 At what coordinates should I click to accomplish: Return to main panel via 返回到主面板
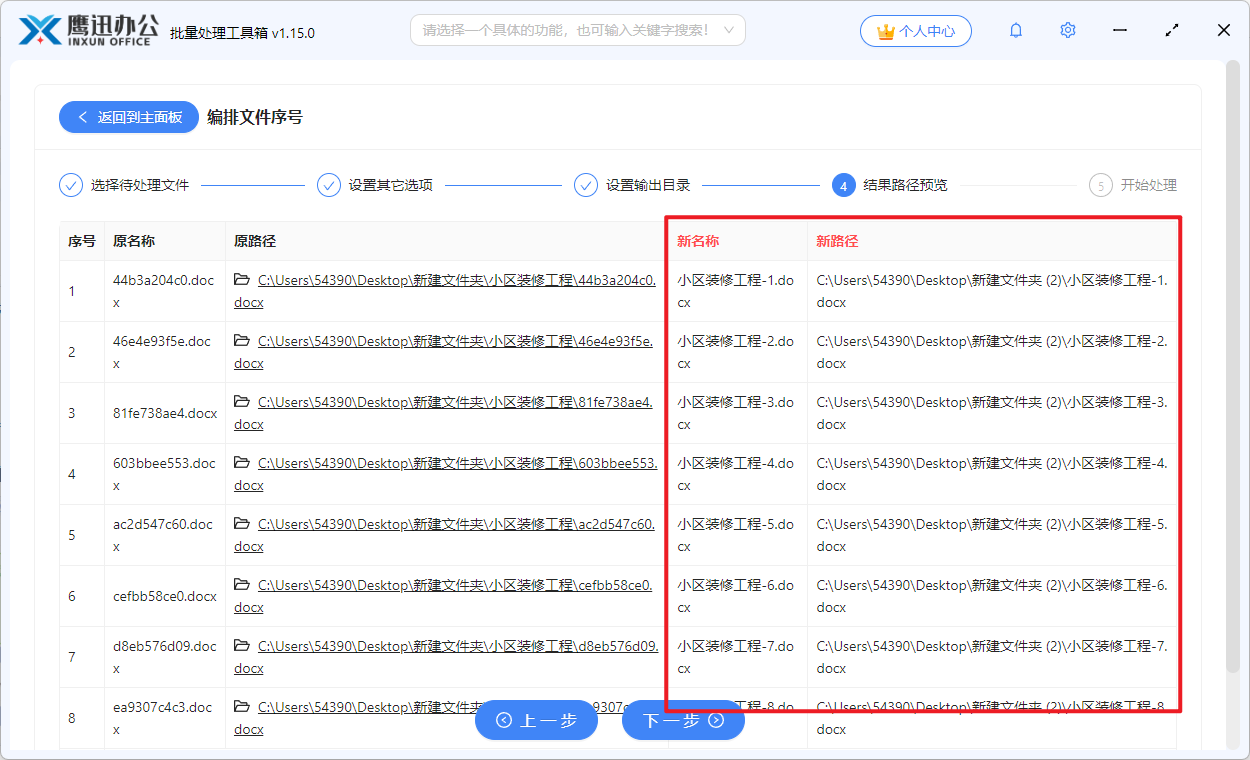128,117
